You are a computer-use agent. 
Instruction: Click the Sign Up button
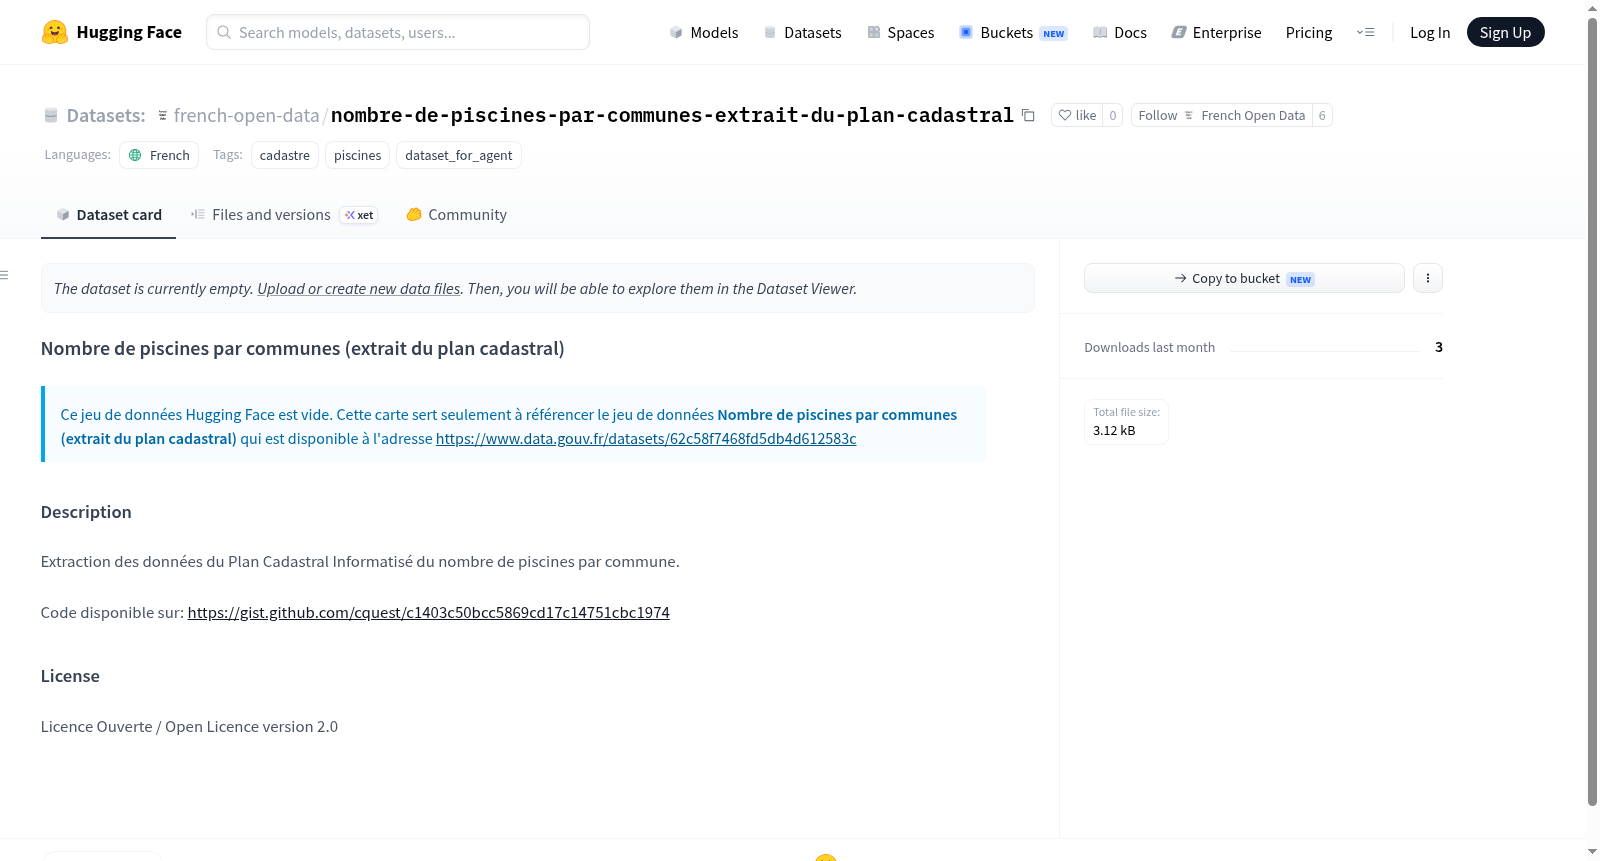coord(1505,32)
